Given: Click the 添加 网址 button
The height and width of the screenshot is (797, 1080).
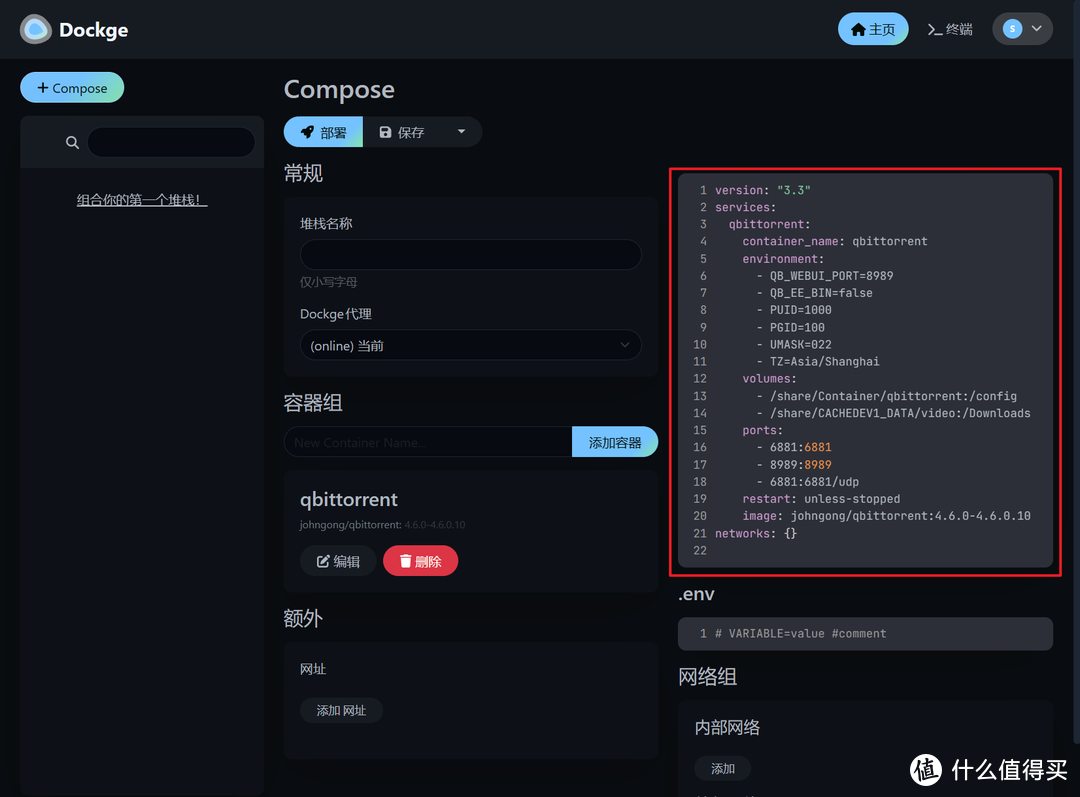Looking at the screenshot, I should (x=341, y=710).
